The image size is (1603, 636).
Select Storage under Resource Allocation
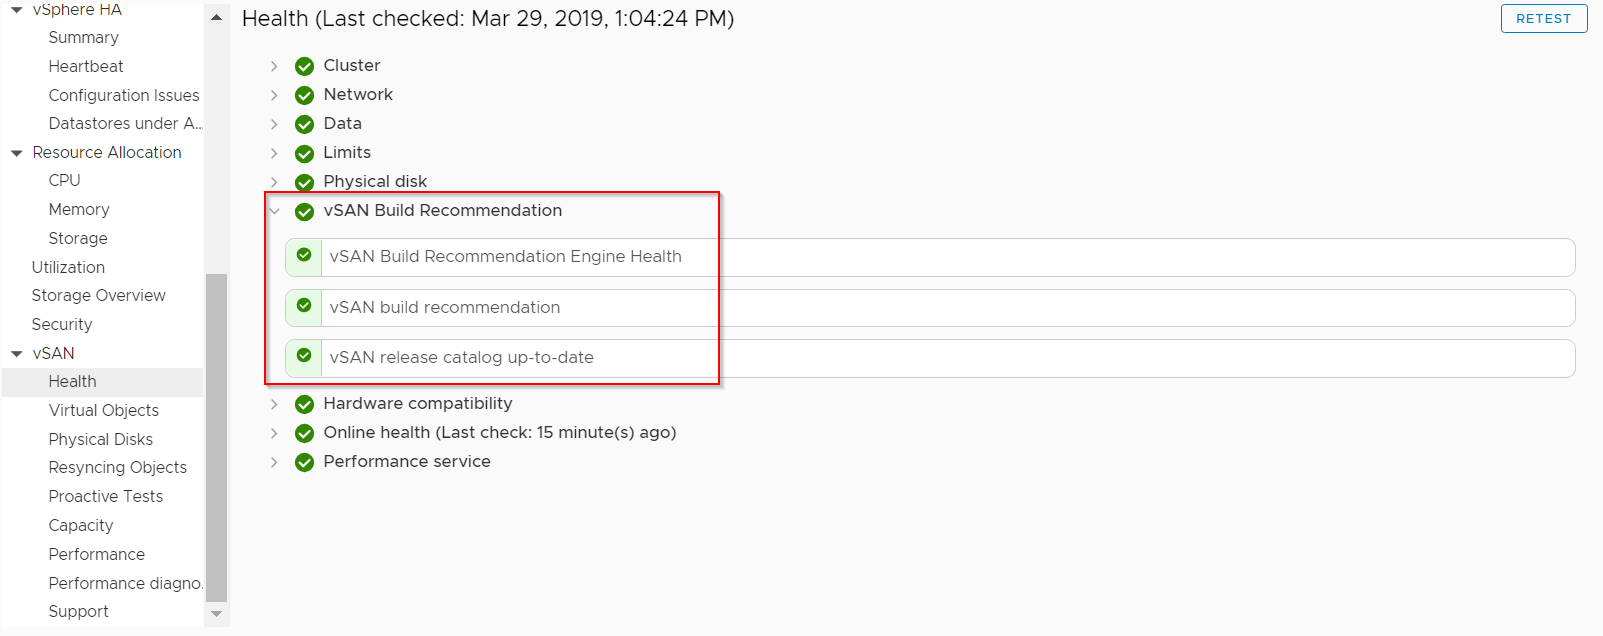(x=78, y=238)
